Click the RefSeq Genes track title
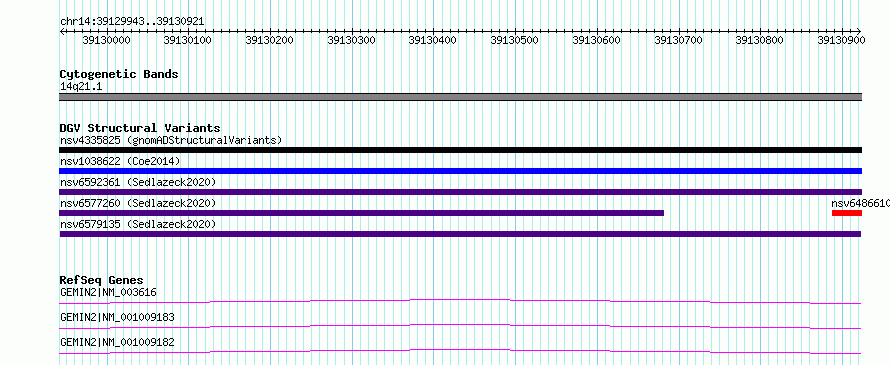 click(x=102, y=280)
